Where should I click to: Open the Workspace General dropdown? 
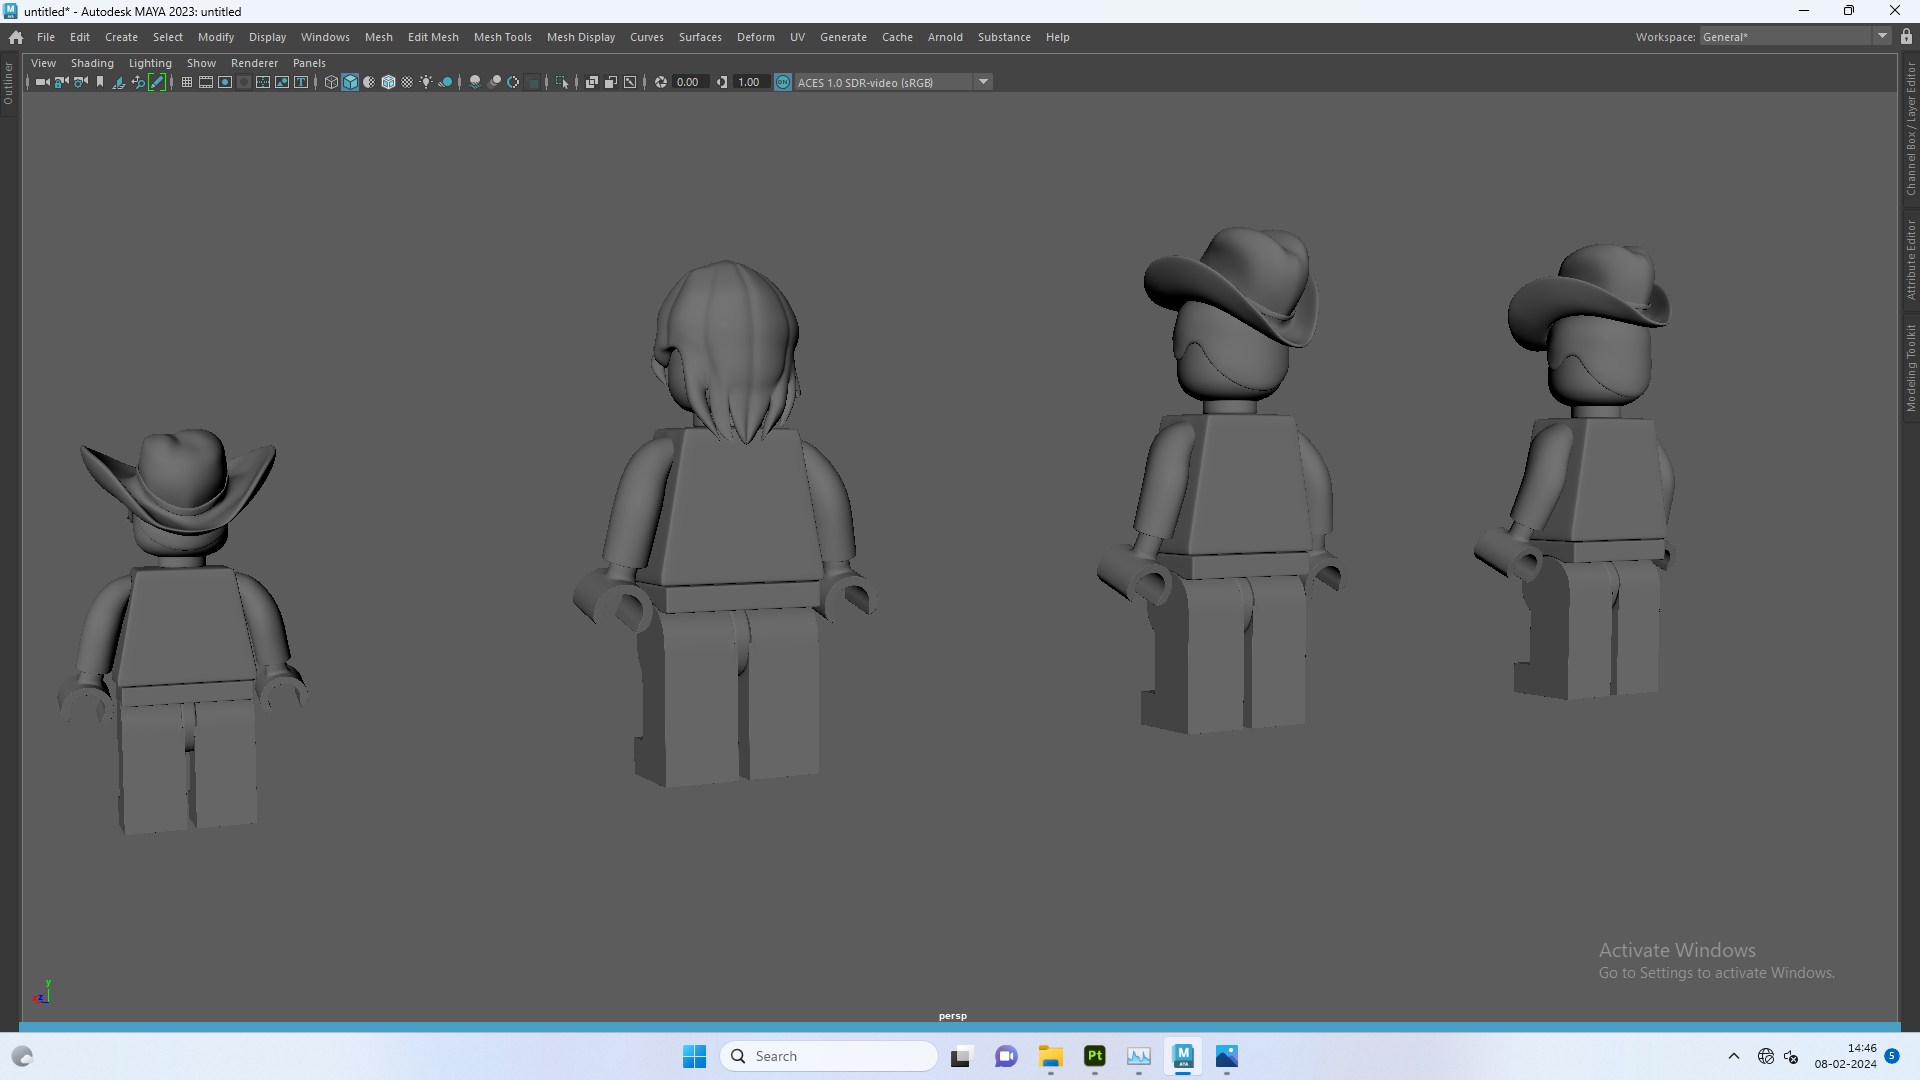(1795, 37)
